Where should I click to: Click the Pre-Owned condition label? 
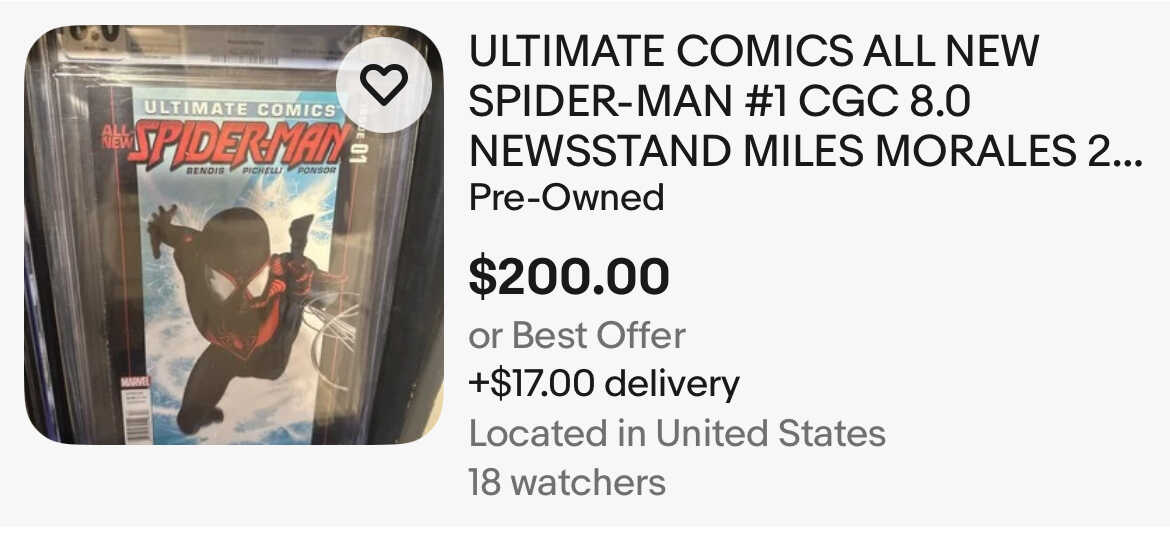tap(566, 197)
